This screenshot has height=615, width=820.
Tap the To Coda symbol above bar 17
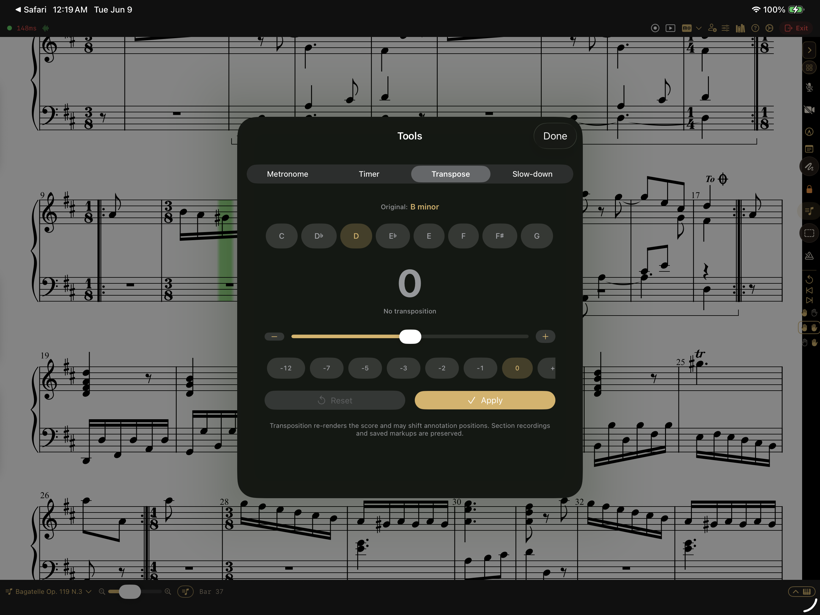[717, 179]
